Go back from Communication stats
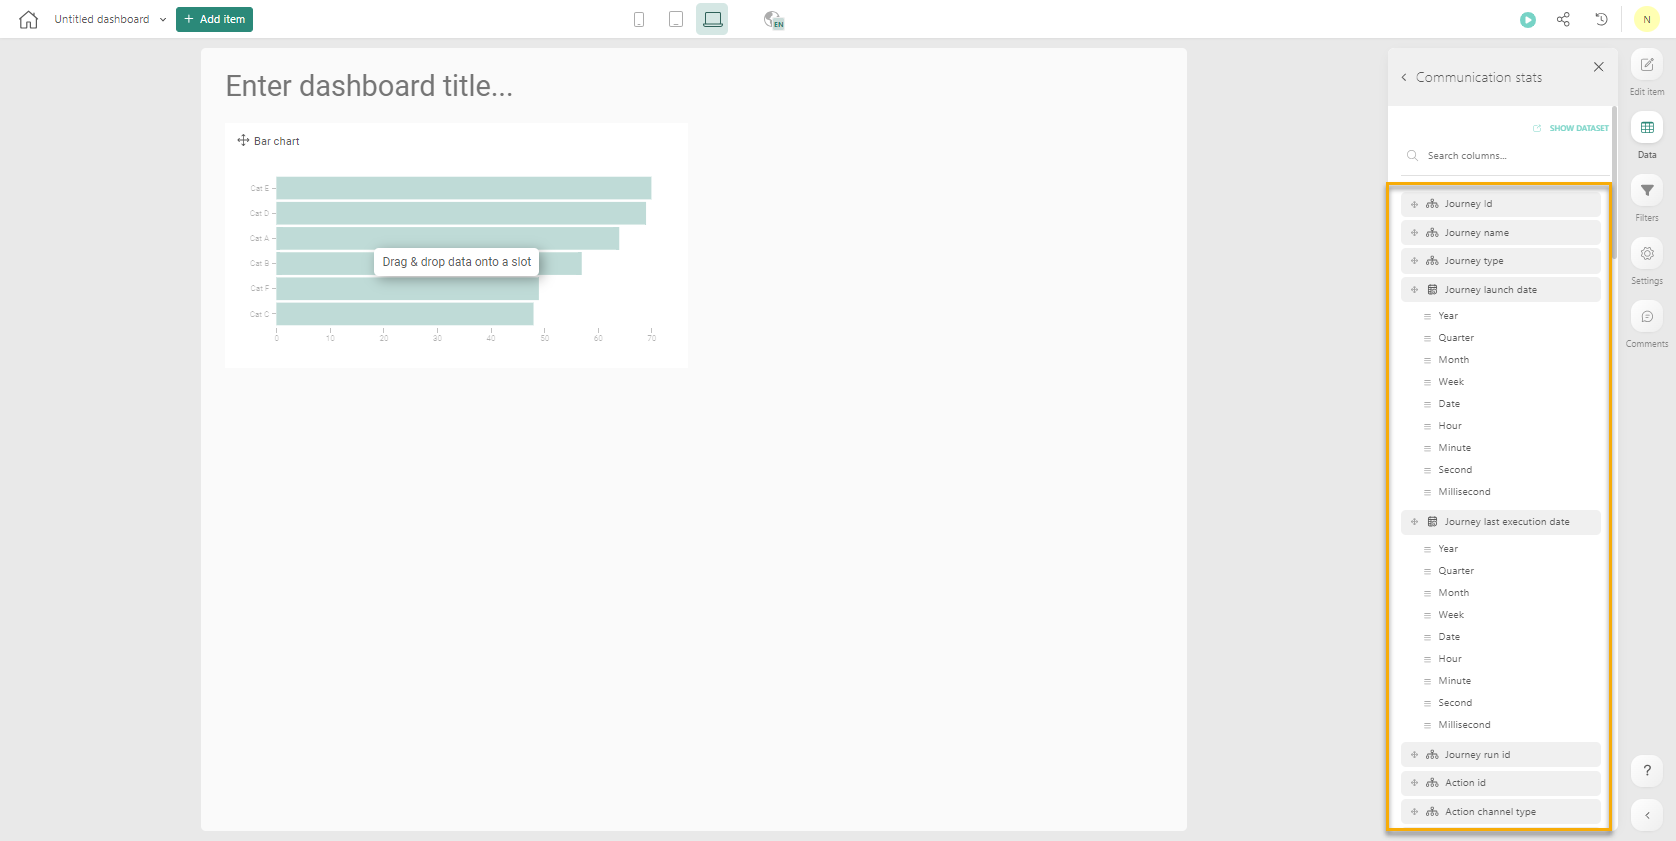Image resolution: width=1676 pixels, height=841 pixels. [x=1404, y=78]
